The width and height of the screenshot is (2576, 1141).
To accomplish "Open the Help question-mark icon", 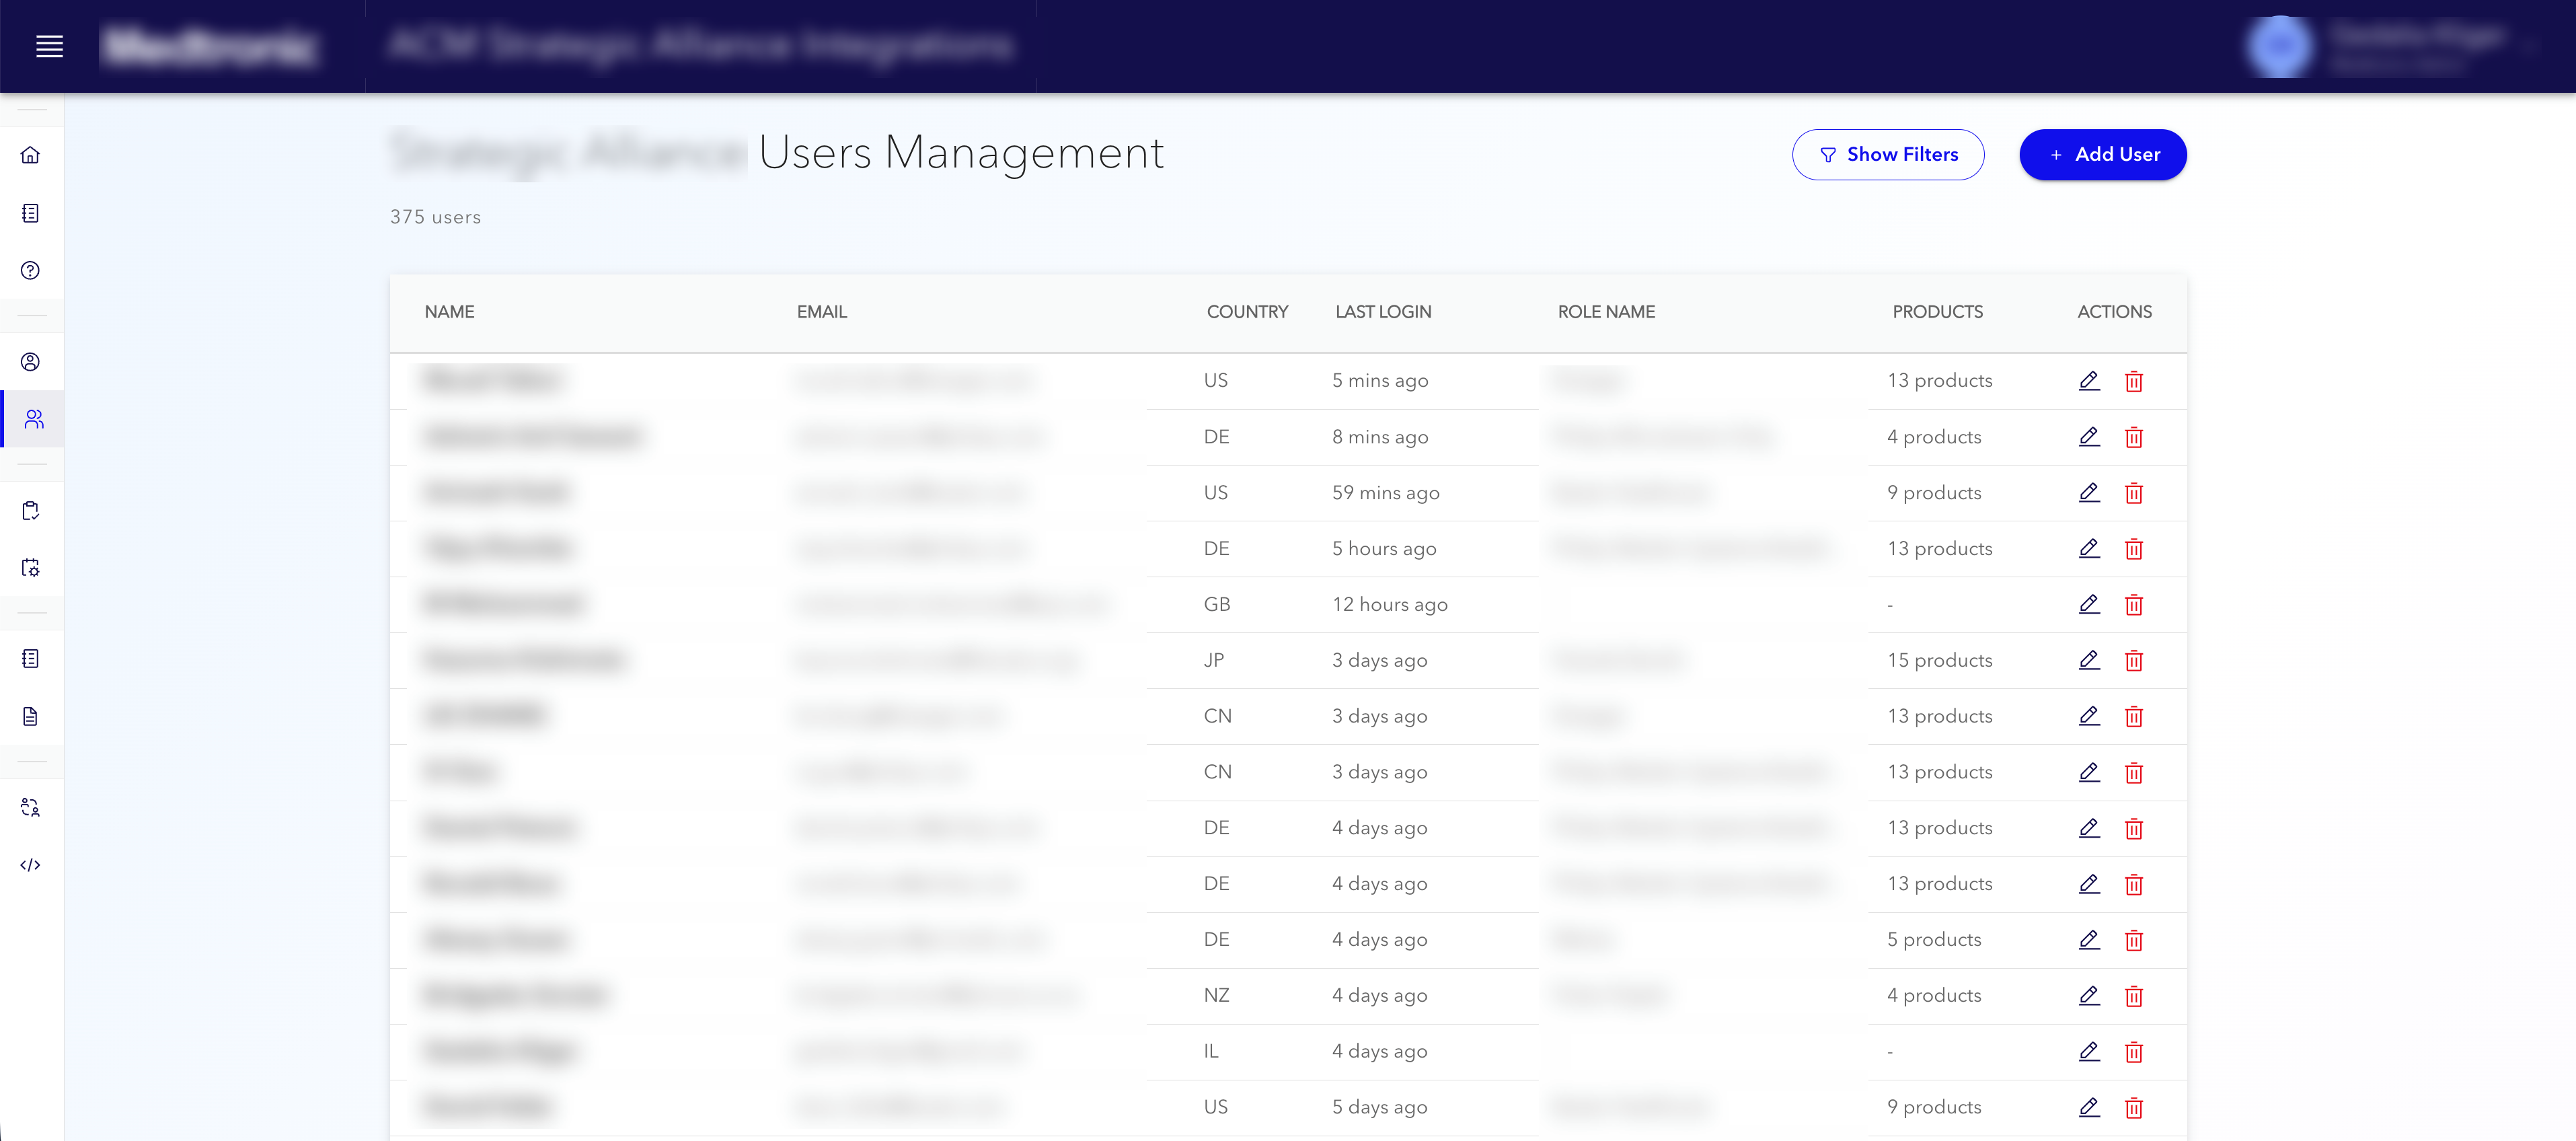I will click(31, 270).
